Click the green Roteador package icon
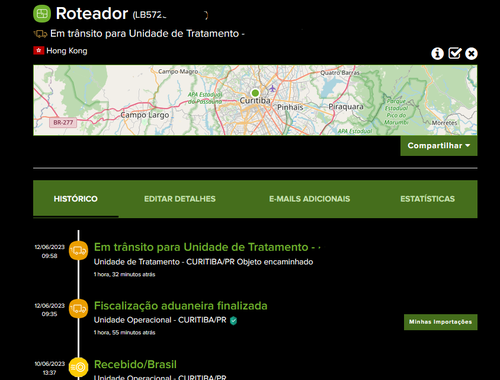The height and width of the screenshot is (380, 500). 42,14
